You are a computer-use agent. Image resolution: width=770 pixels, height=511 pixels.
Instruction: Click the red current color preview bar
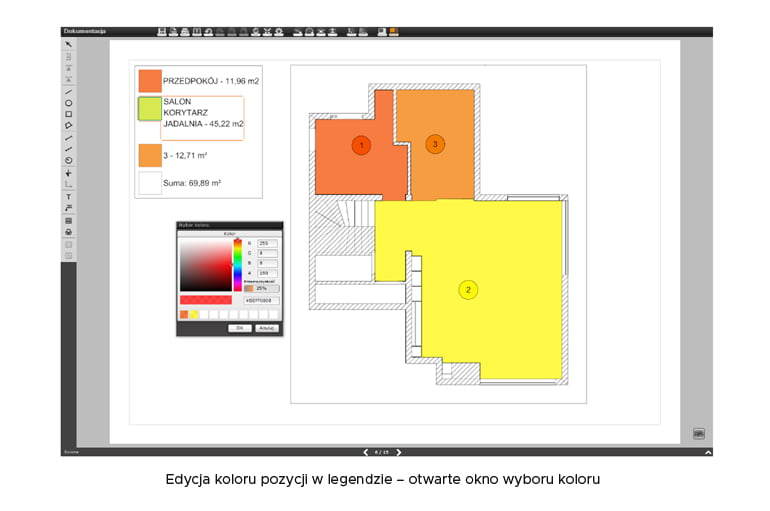pyautogui.click(x=206, y=300)
